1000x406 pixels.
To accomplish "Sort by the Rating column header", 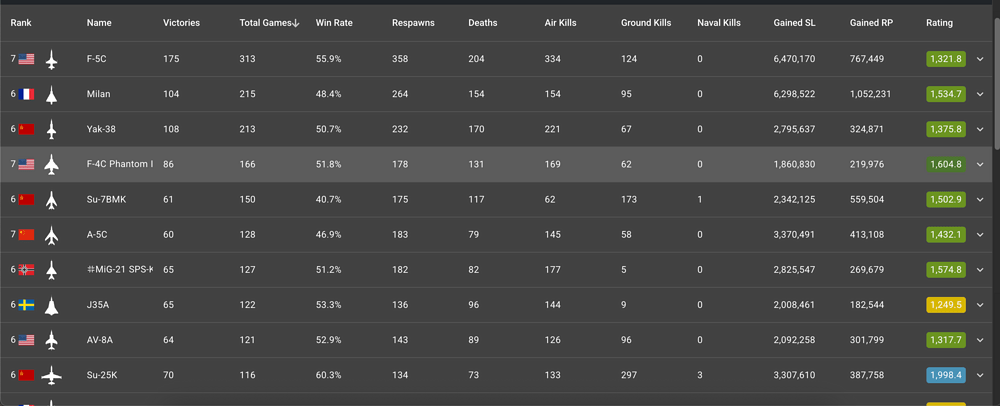I will (939, 23).
